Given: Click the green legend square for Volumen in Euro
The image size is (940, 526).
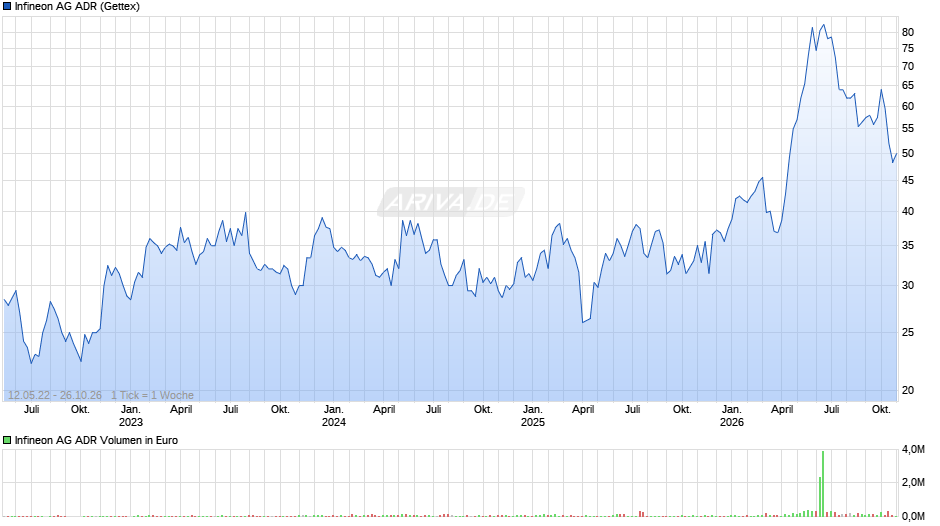Looking at the screenshot, I should pos(7,440).
